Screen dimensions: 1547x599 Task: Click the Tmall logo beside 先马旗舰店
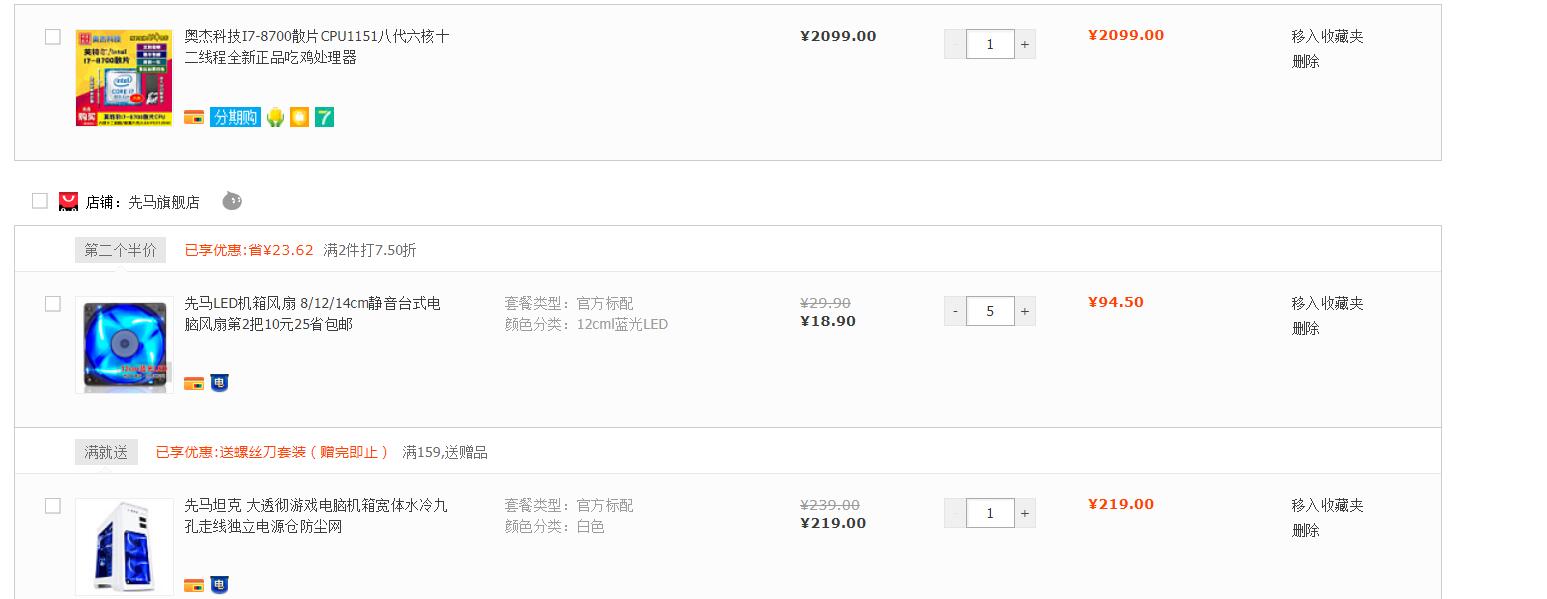pyautogui.click(x=69, y=201)
